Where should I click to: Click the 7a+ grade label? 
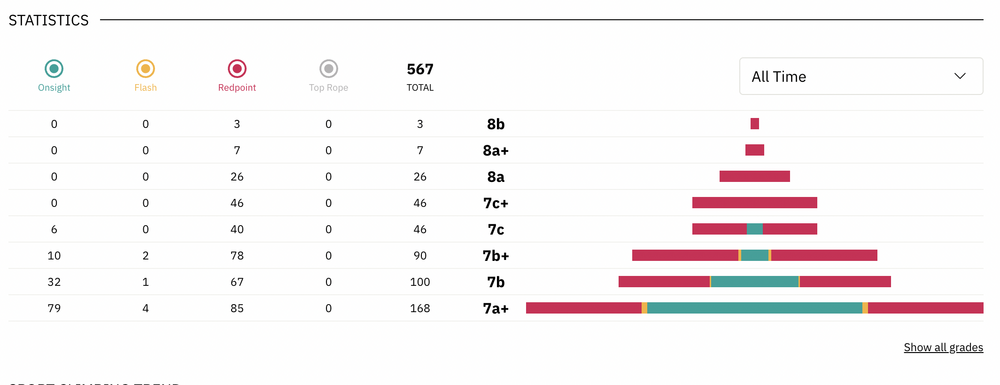point(496,309)
